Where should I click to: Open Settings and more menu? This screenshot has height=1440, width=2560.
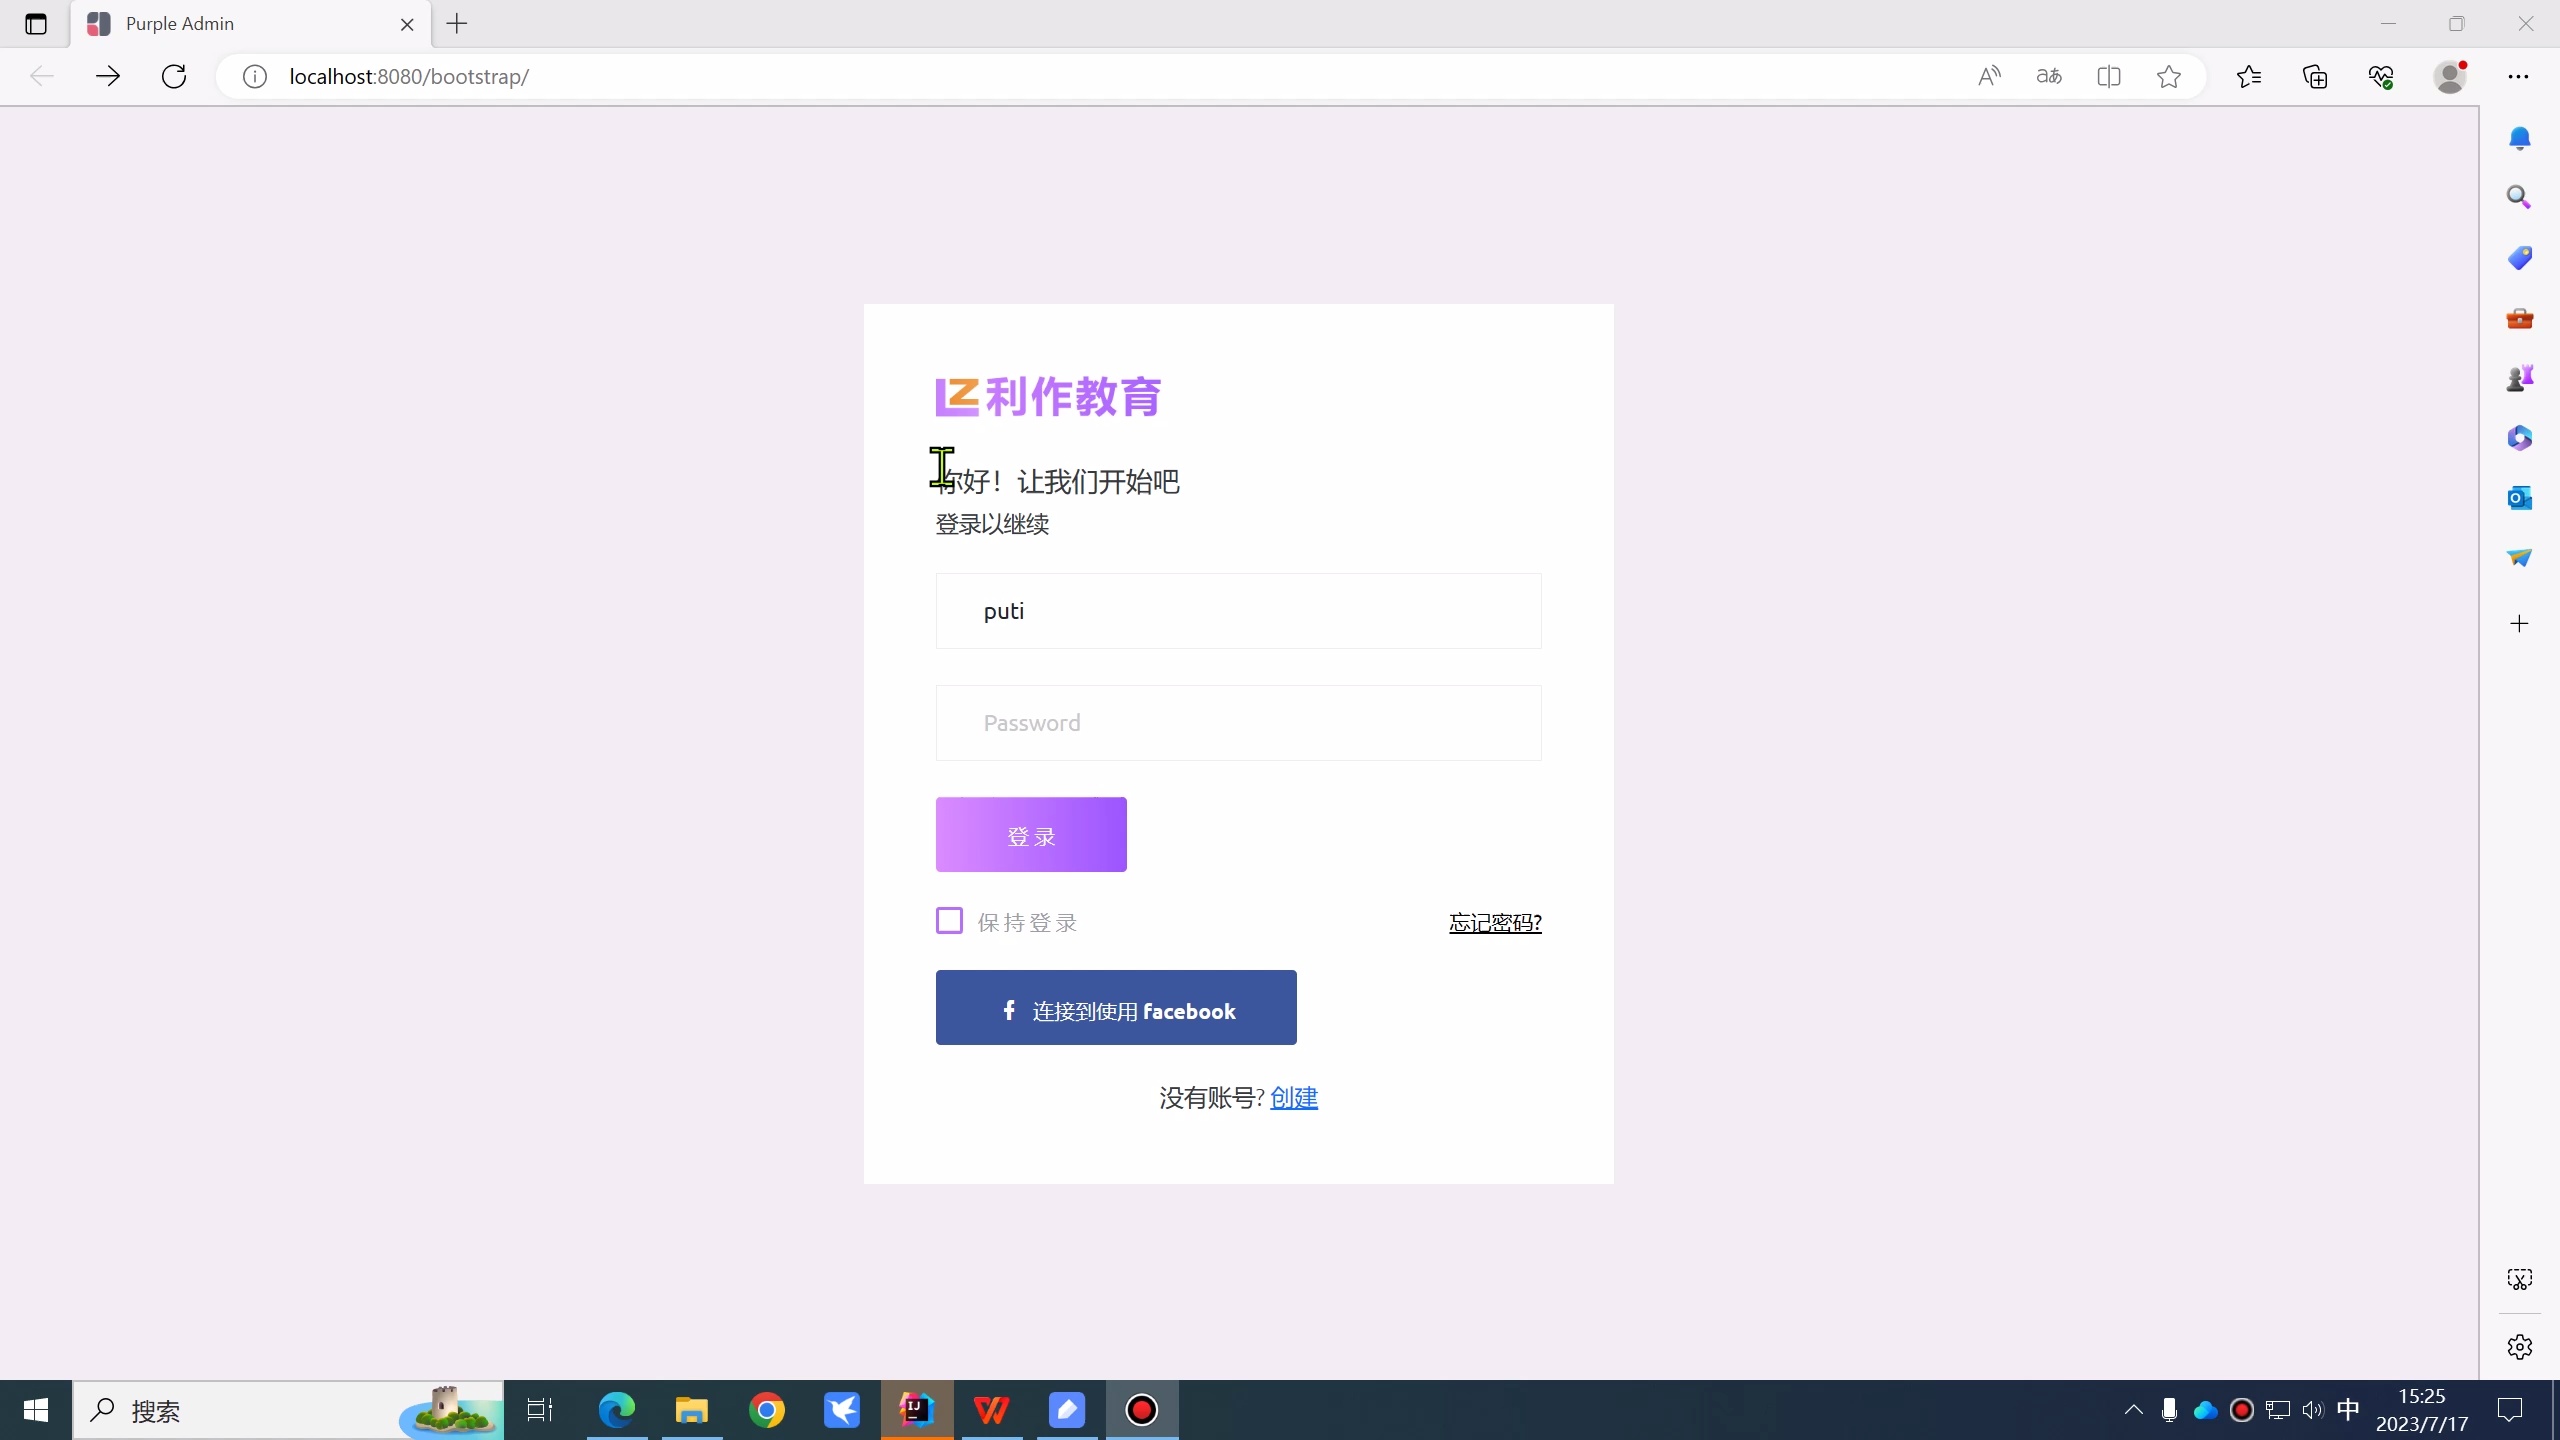point(2518,76)
